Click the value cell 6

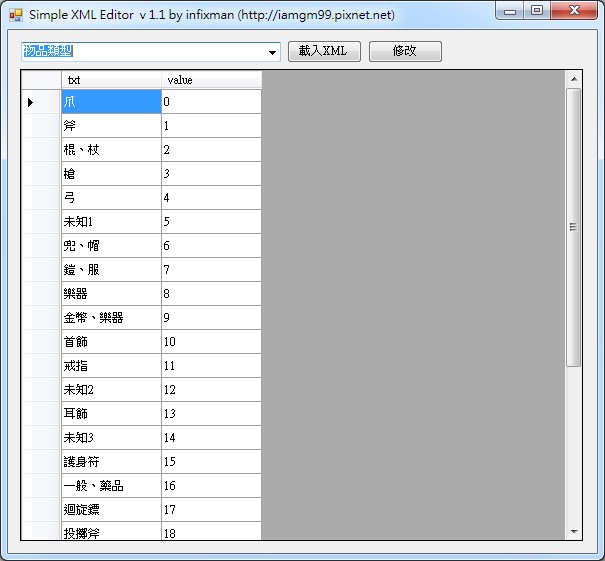point(211,245)
